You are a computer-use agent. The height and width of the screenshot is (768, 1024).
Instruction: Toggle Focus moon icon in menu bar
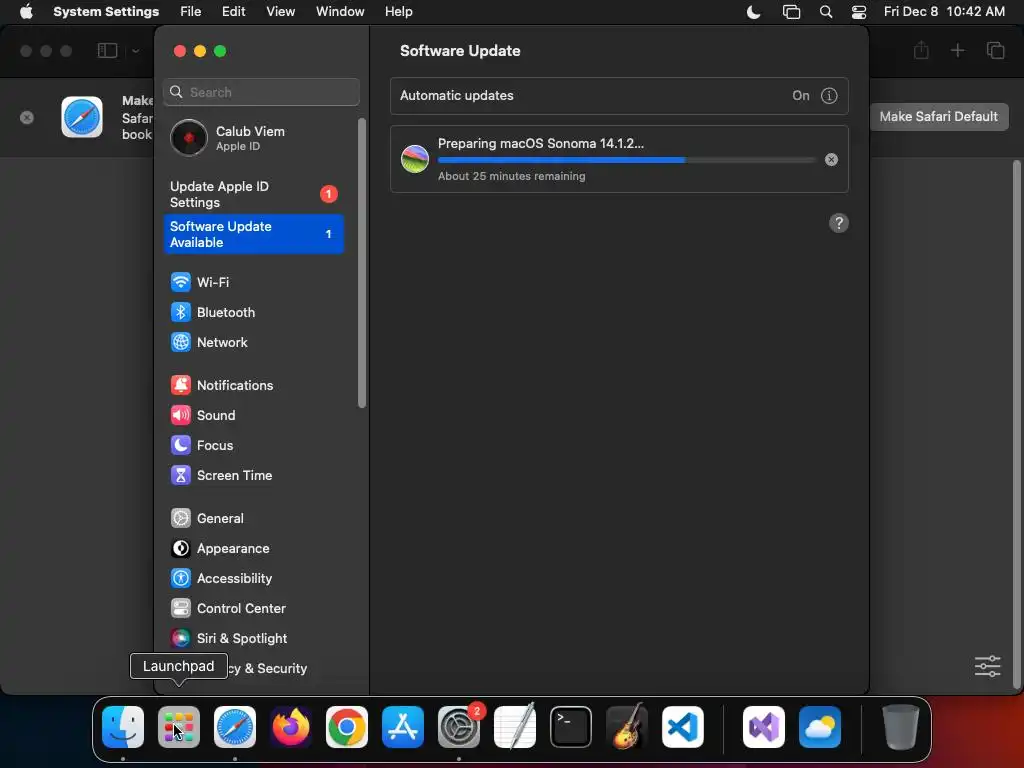[754, 12]
